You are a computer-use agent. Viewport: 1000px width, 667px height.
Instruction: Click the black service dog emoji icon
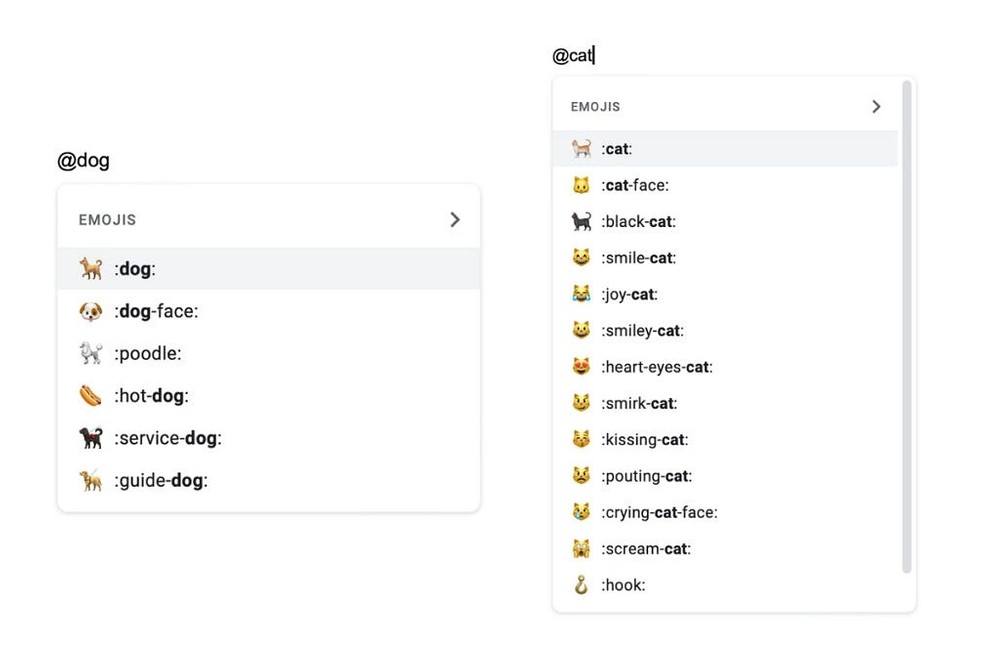(91, 438)
